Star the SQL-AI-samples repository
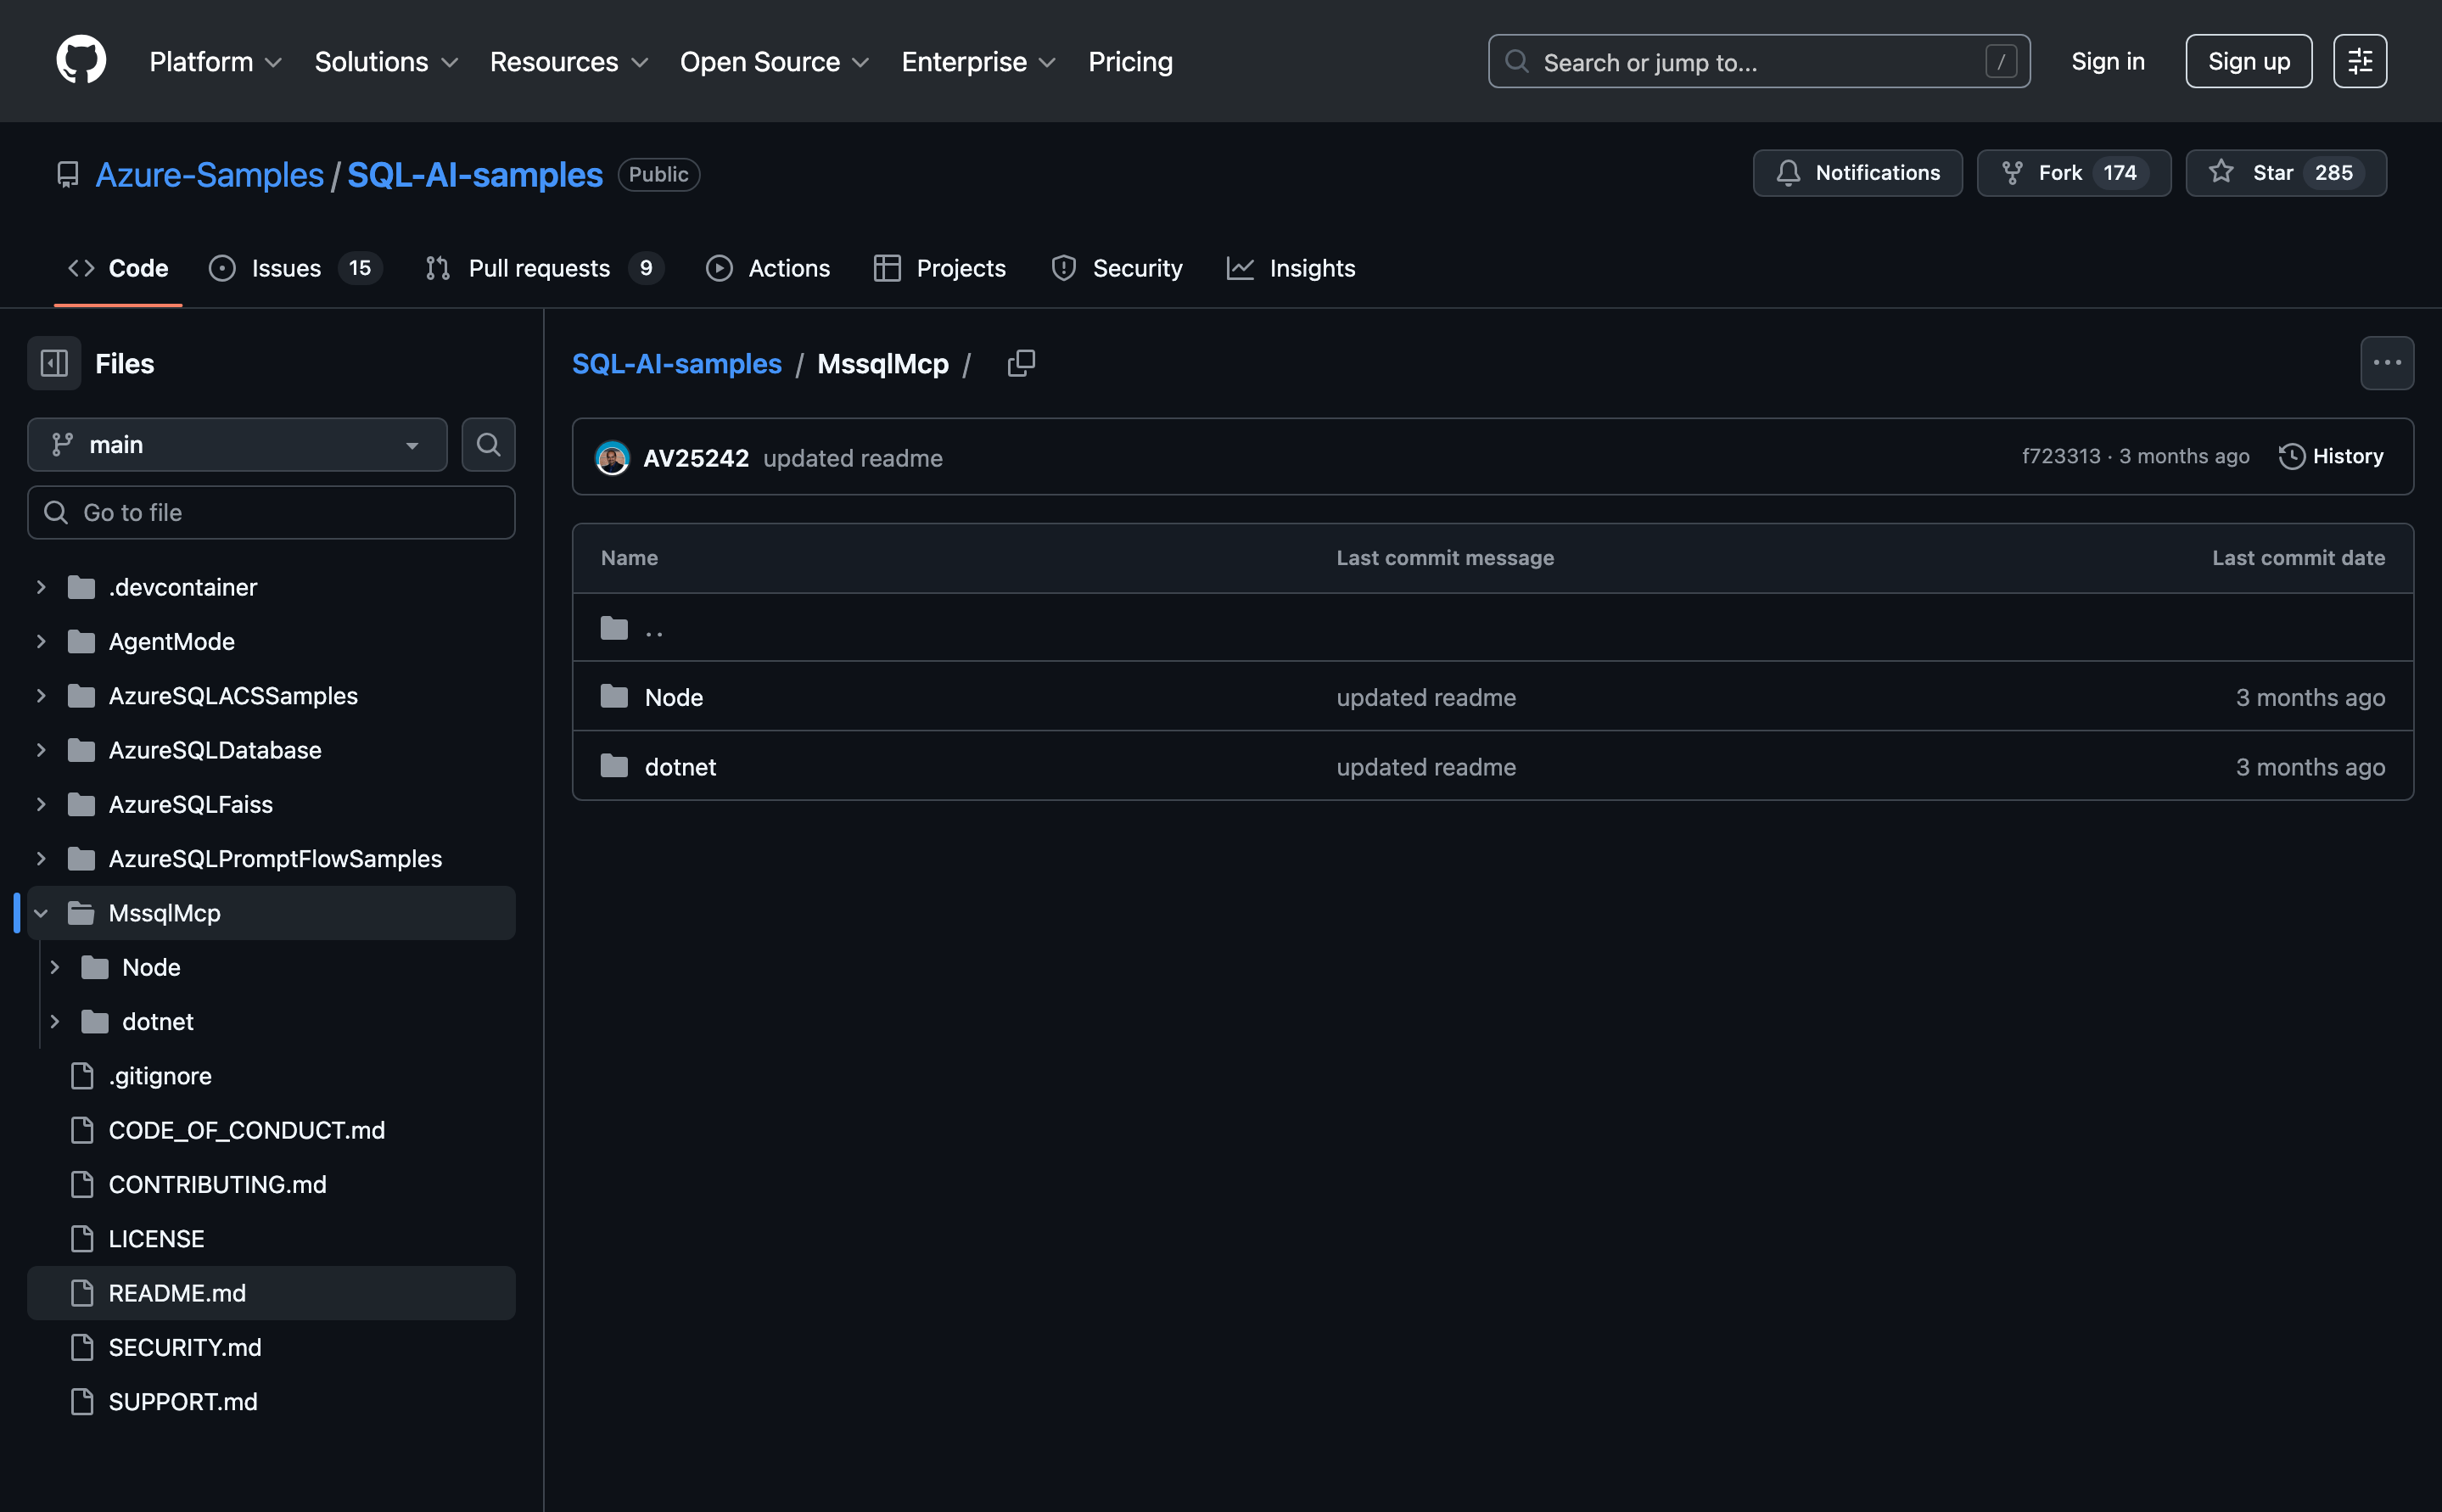 click(x=2285, y=173)
